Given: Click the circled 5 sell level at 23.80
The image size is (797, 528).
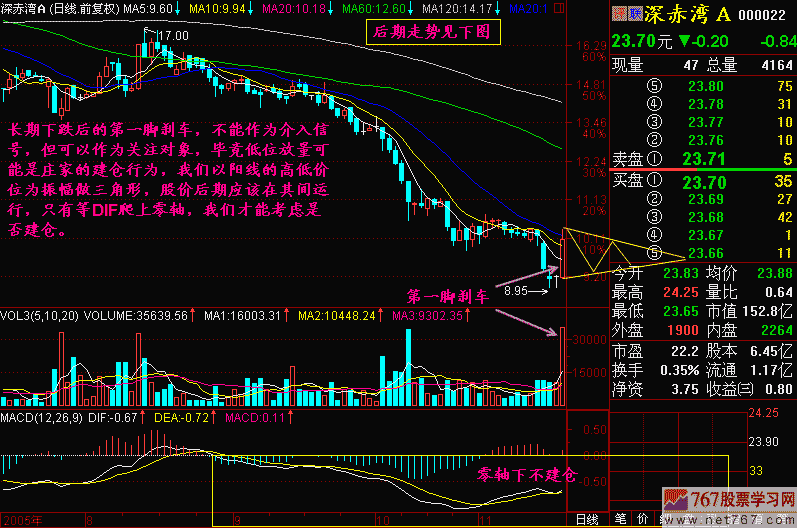Looking at the screenshot, I should [x=654, y=87].
